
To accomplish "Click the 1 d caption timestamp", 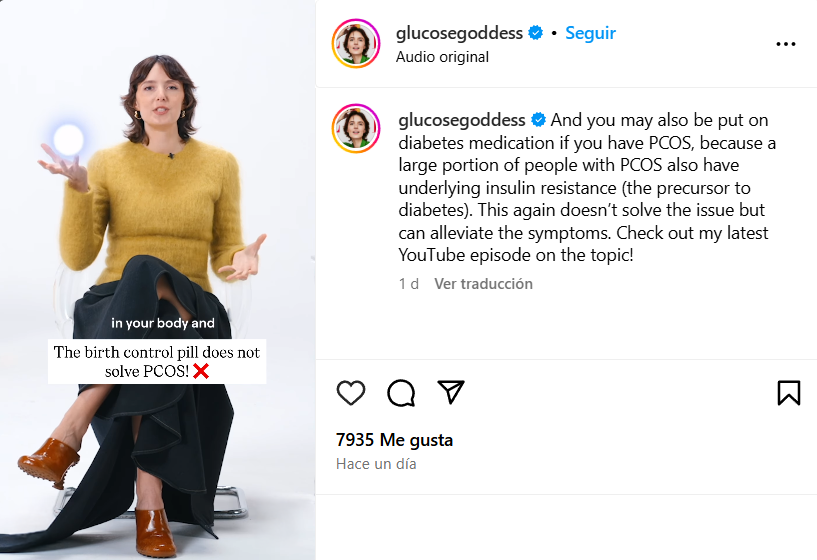I will point(409,284).
